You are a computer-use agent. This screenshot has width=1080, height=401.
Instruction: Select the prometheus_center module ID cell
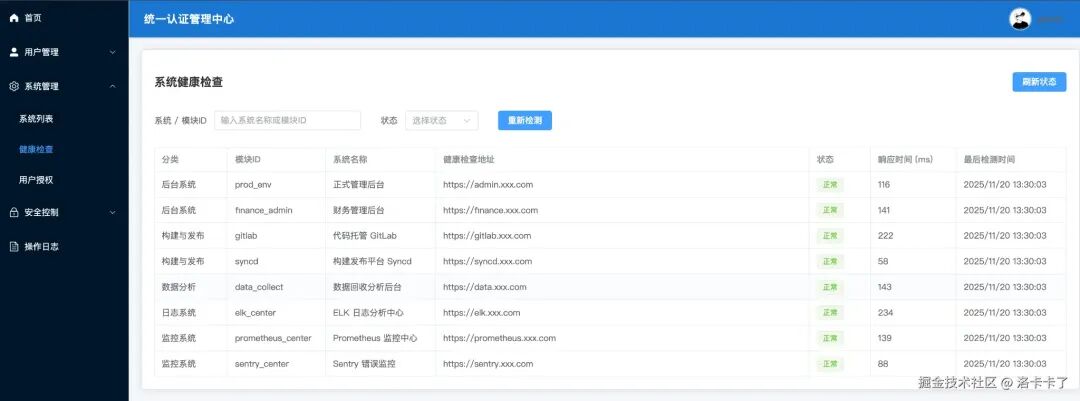point(273,338)
